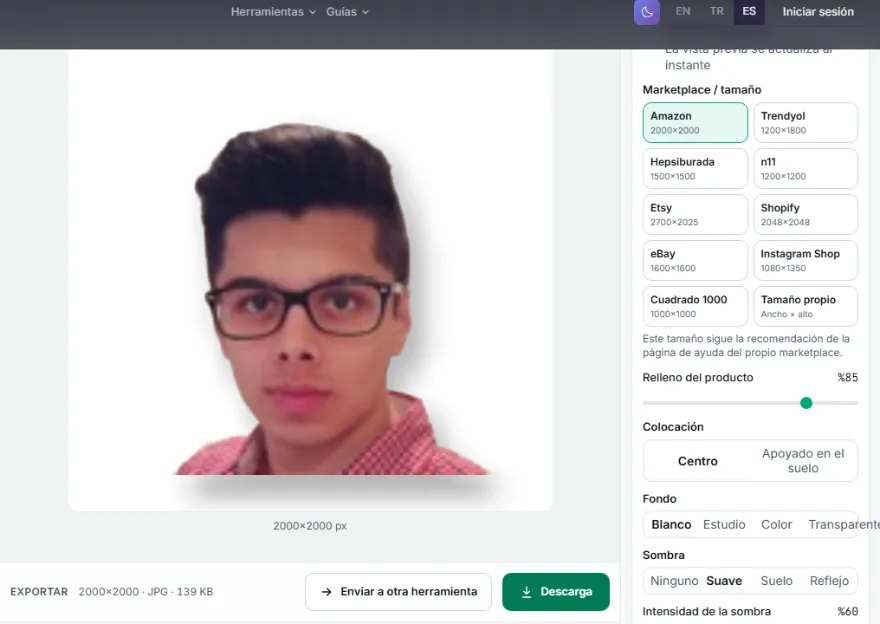Pick the eBay 1600×1600 size
The width and height of the screenshot is (880, 624).
point(695,260)
